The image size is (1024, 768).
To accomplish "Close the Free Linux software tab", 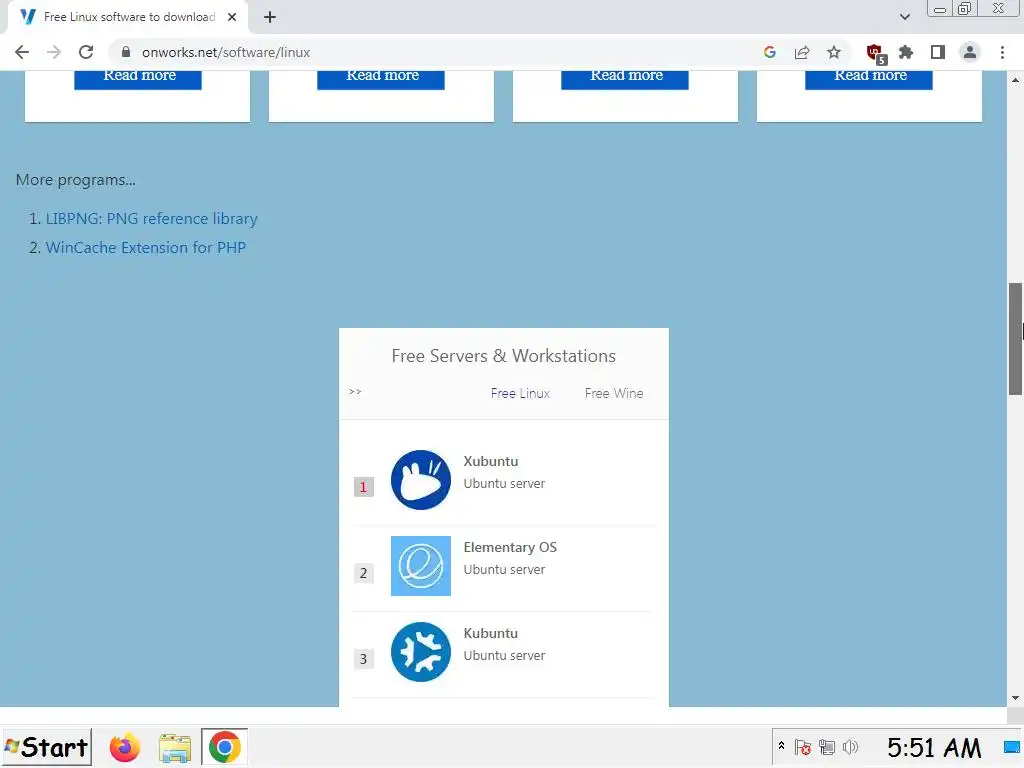I will (232, 17).
